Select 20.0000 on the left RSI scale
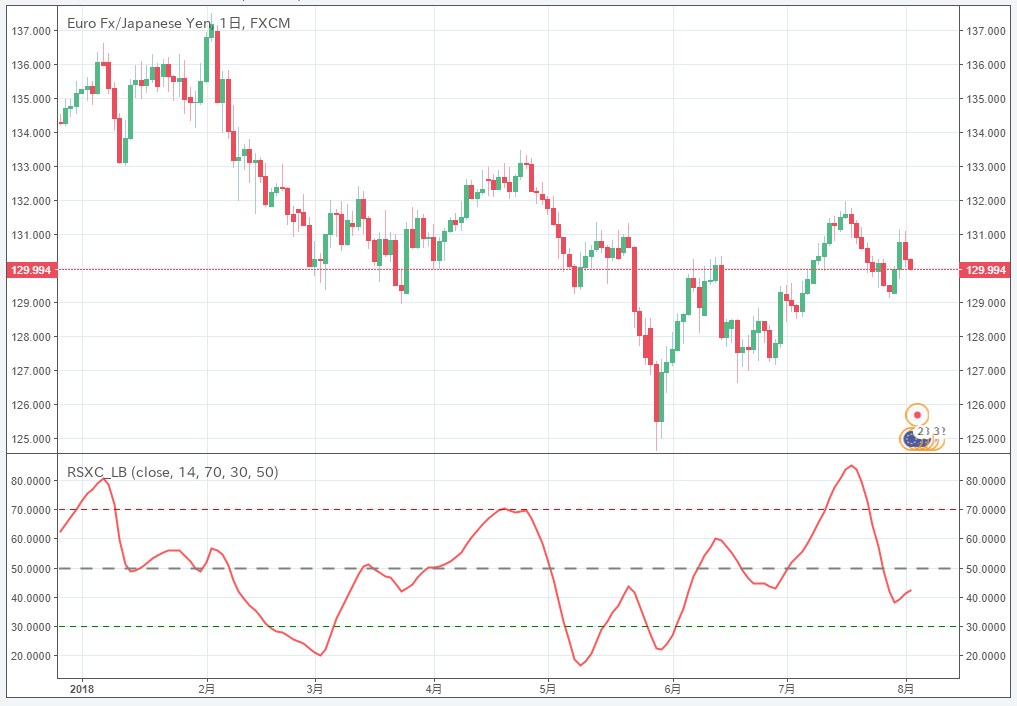Image resolution: width=1017 pixels, height=706 pixels. pos(31,656)
